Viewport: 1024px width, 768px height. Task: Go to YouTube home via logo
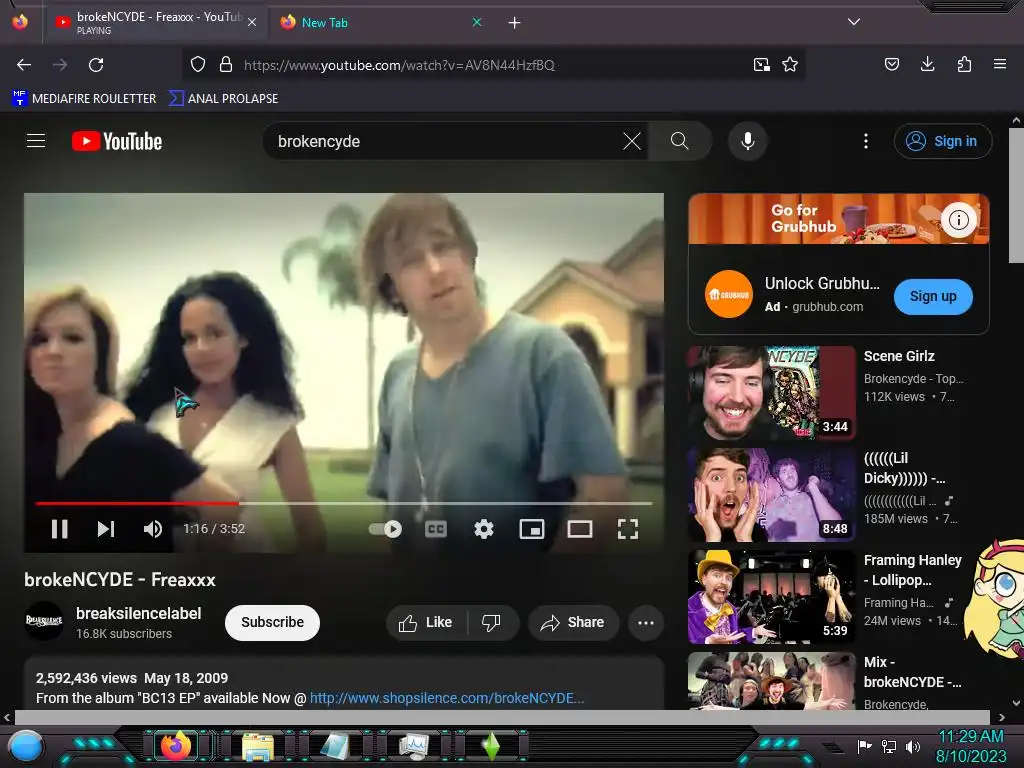coord(117,141)
